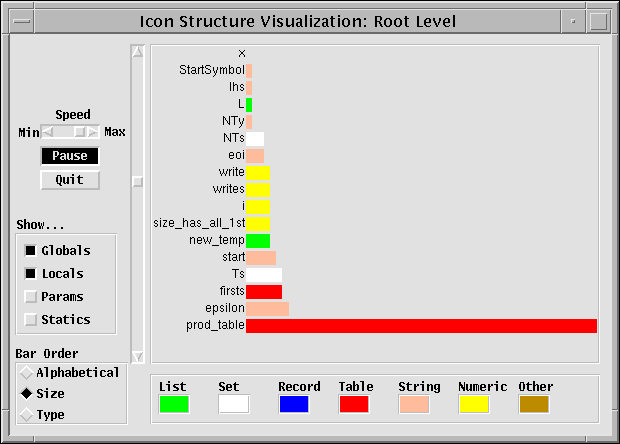Enable the Statics checkbox

(x=31, y=320)
